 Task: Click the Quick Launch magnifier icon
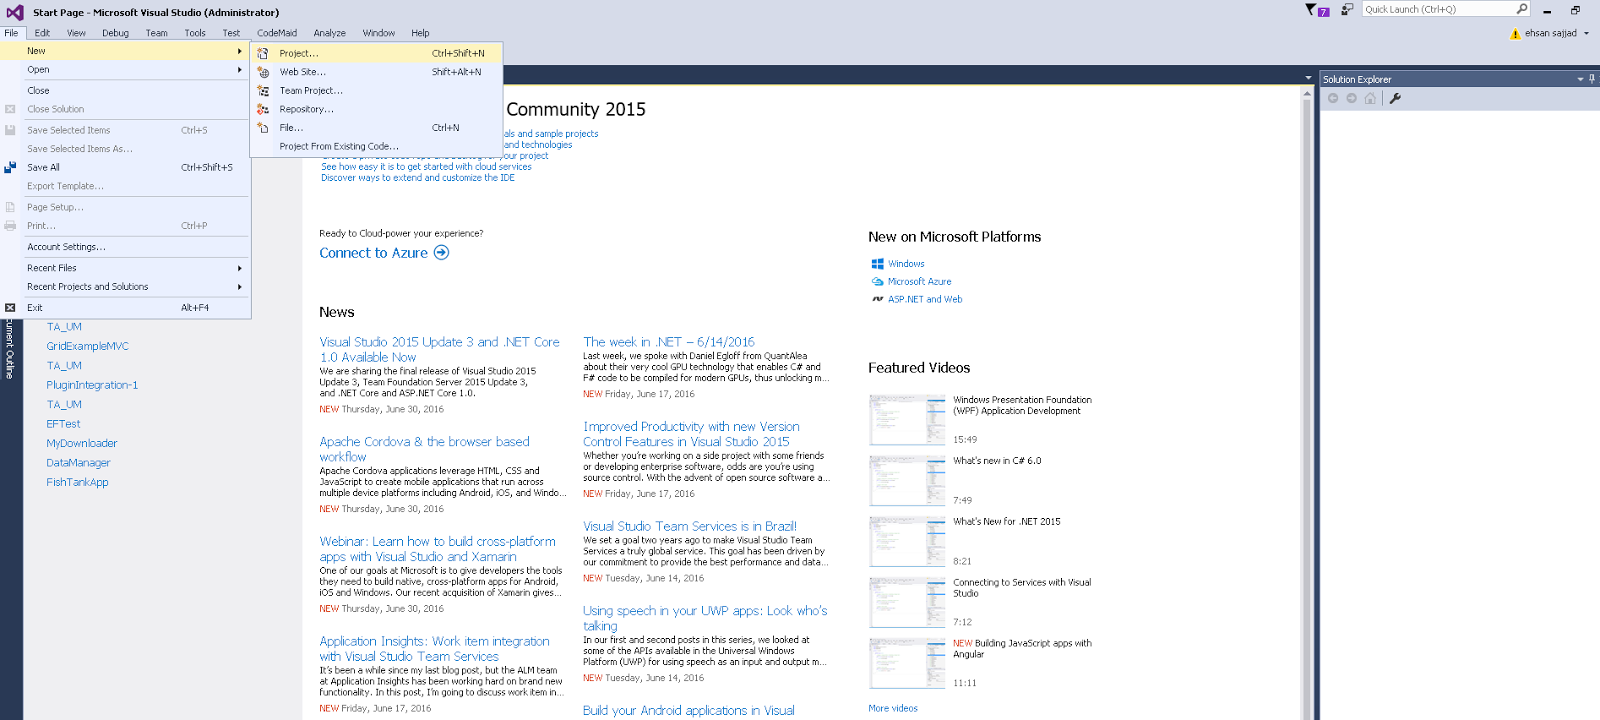pyautogui.click(x=1522, y=9)
